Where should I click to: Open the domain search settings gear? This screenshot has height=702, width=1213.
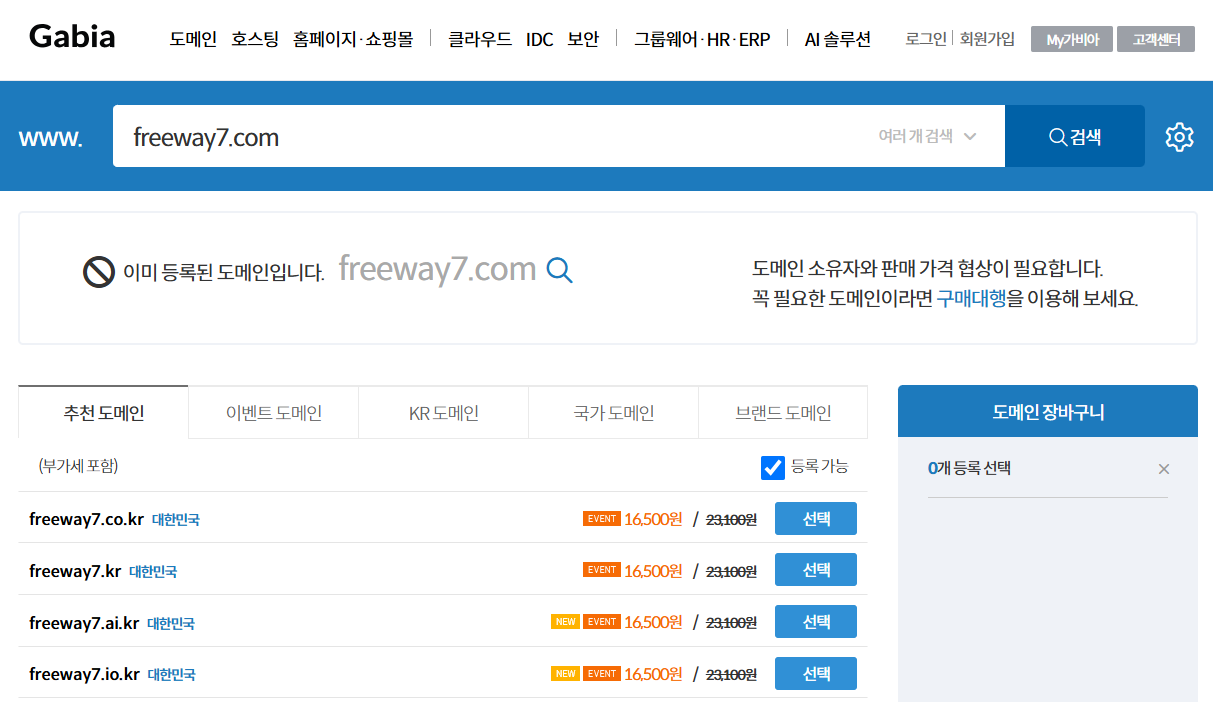point(1179,136)
